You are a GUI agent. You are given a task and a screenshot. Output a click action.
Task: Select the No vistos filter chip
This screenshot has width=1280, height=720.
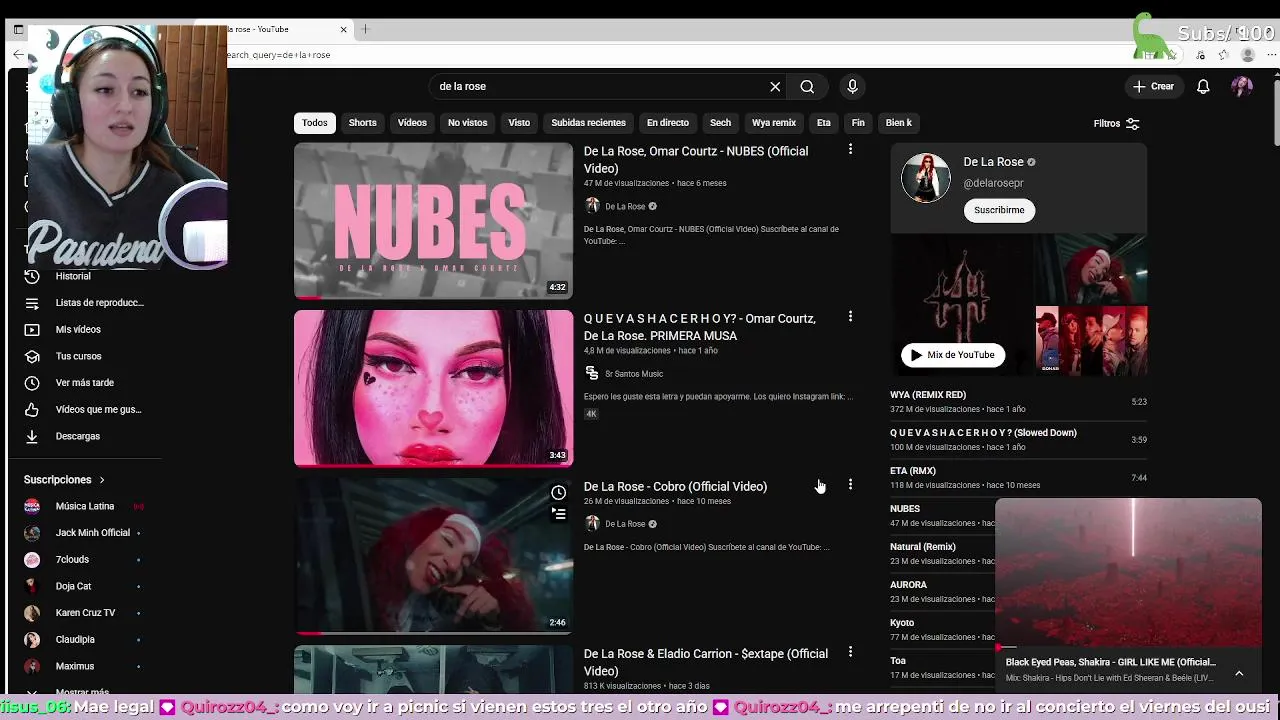467,123
